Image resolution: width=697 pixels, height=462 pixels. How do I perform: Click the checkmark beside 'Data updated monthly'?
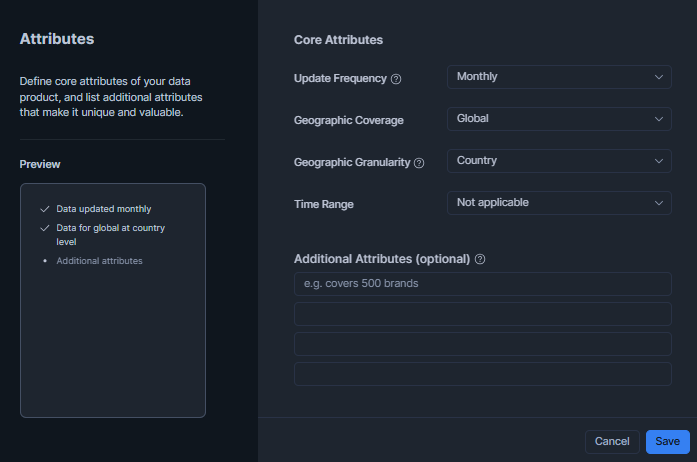44,209
